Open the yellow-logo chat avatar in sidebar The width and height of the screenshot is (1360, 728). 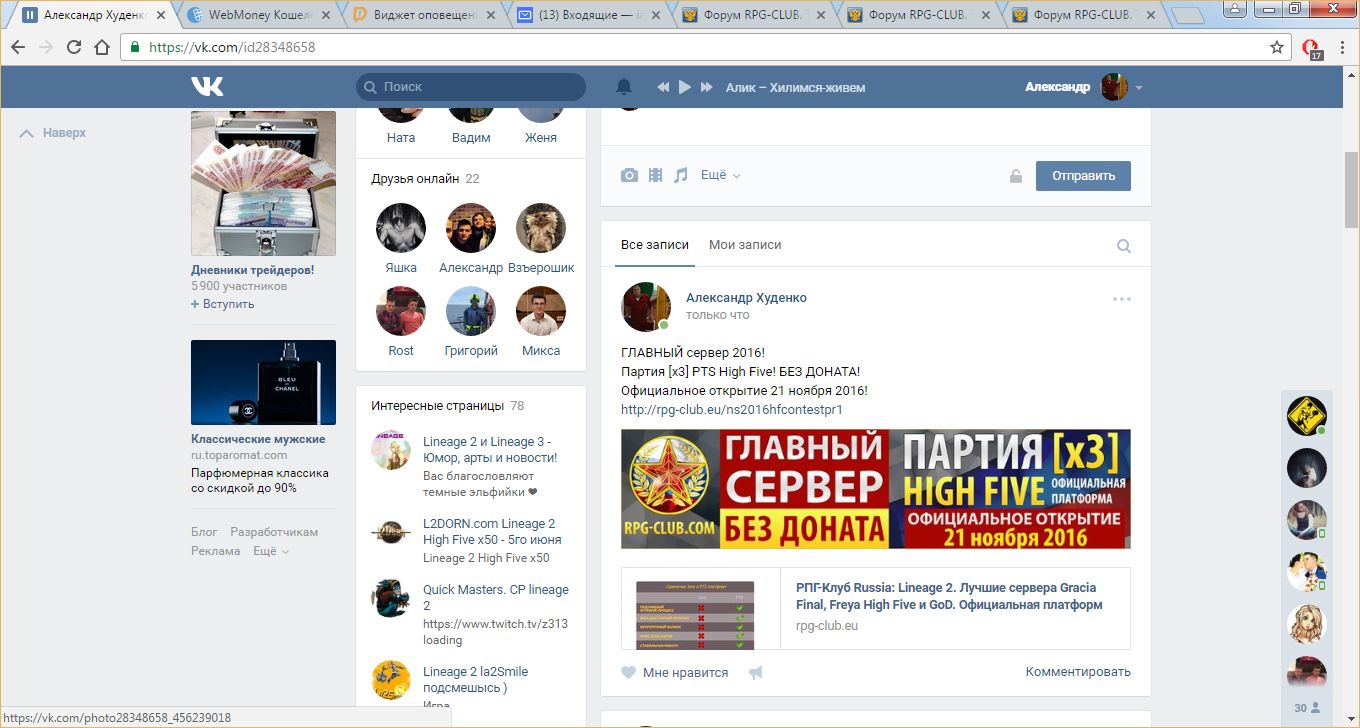[x=1306, y=415]
